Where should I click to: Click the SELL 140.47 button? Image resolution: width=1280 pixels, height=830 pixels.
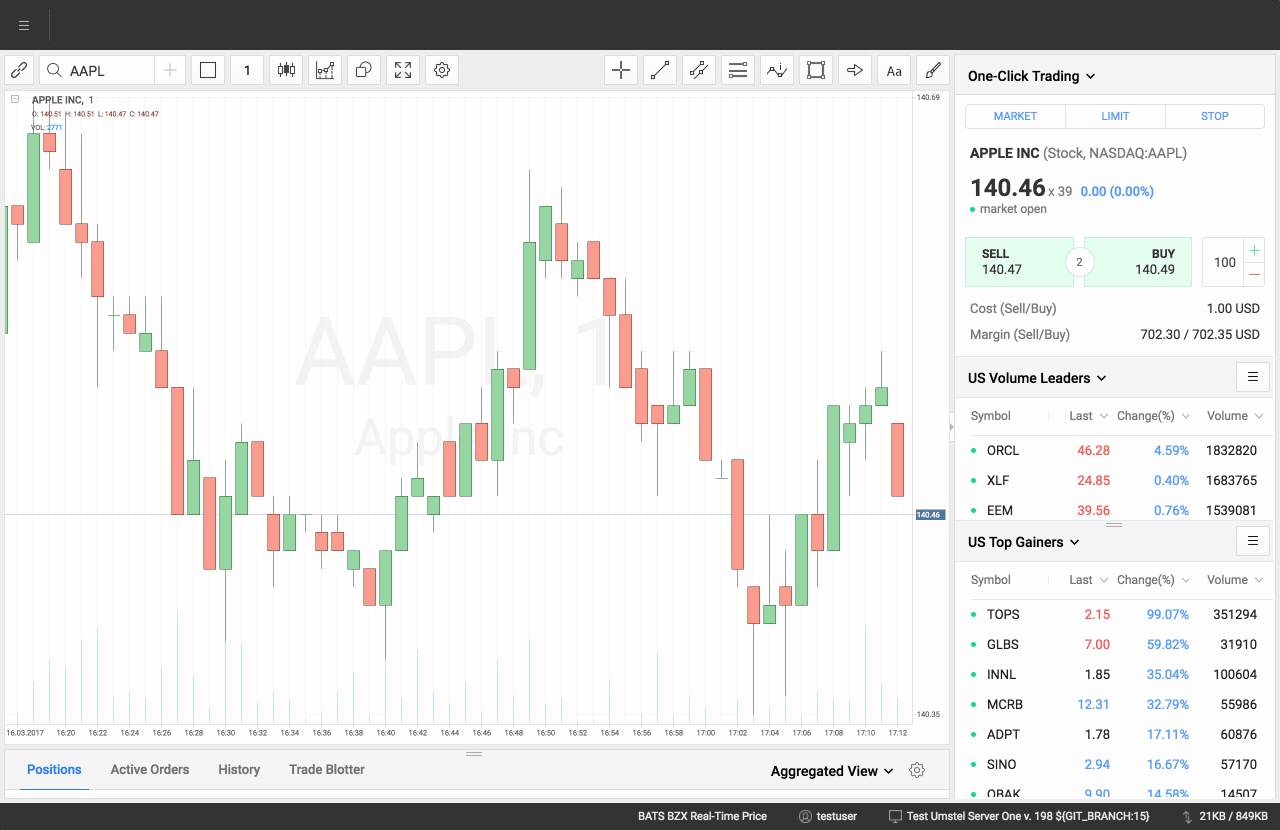pyautogui.click(x=1018, y=262)
